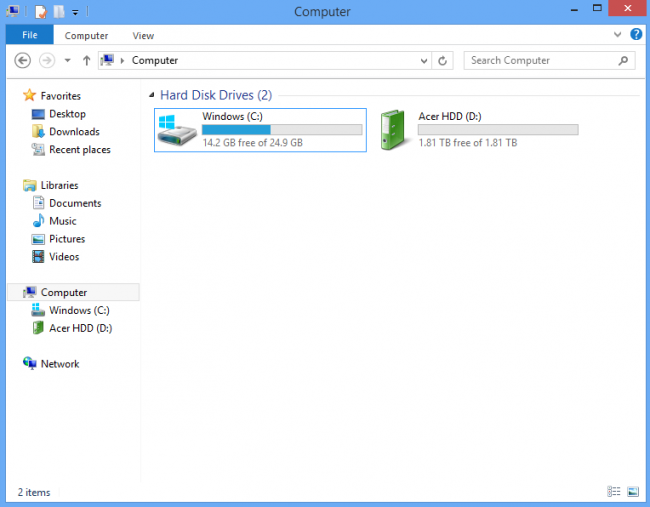Open Recent places from Favorites
The width and height of the screenshot is (650, 507).
tap(80, 149)
